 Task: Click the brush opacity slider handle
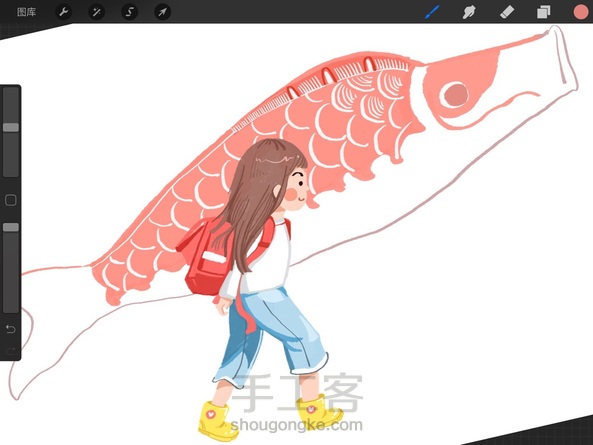tap(11, 227)
